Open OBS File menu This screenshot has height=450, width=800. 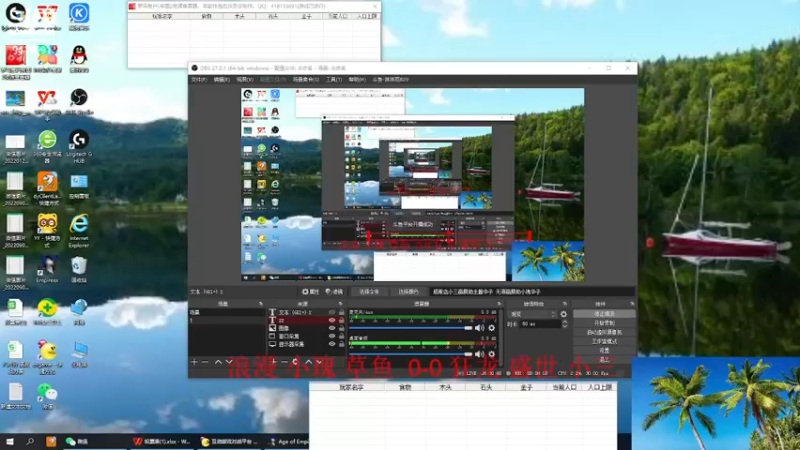pos(198,80)
